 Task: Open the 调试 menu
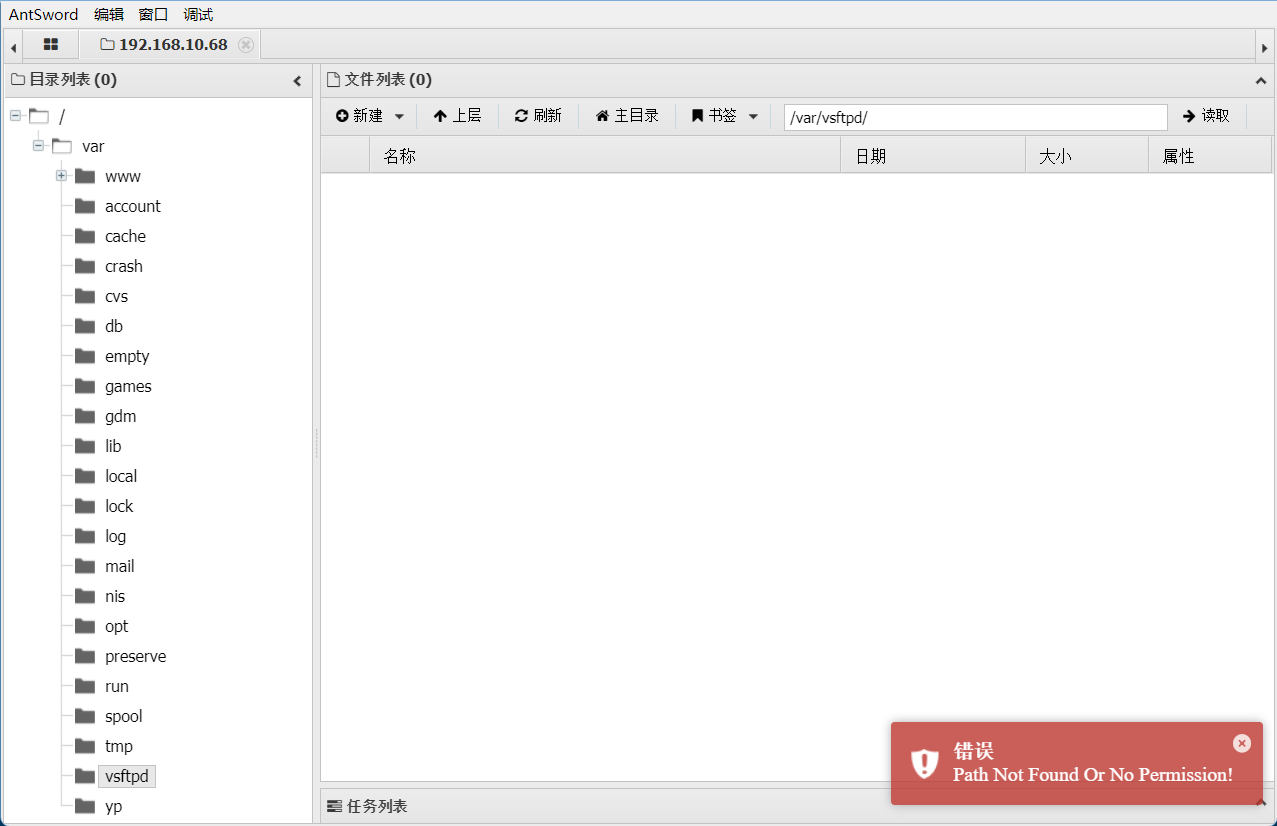[199, 15]
